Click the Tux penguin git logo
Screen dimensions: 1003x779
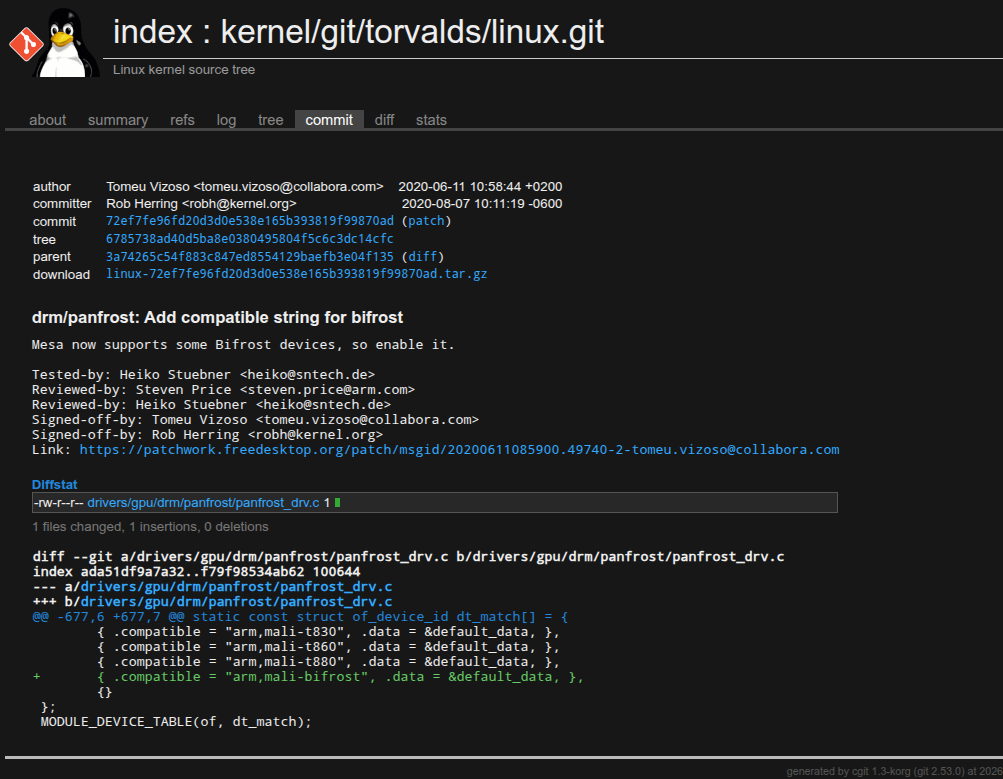point(55,42)
